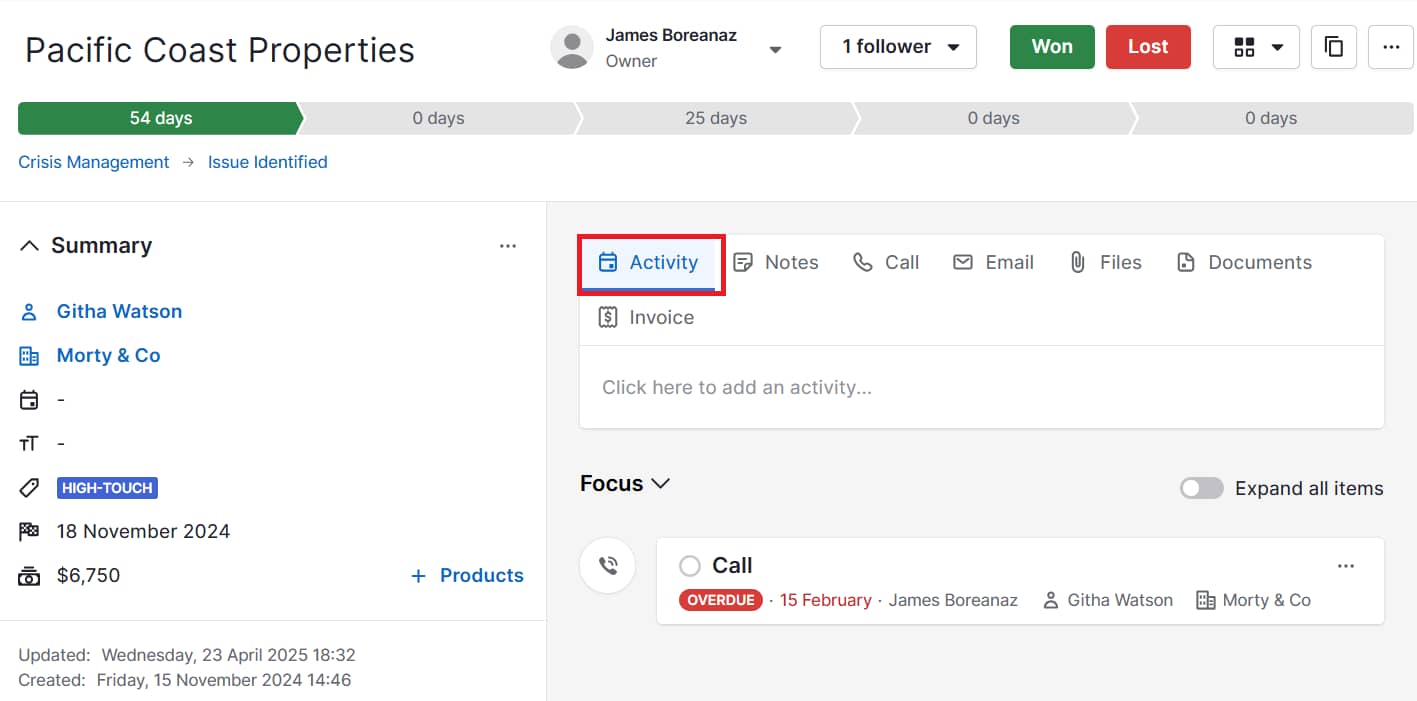Switch to the Notes tab

(x=776, y=262)
